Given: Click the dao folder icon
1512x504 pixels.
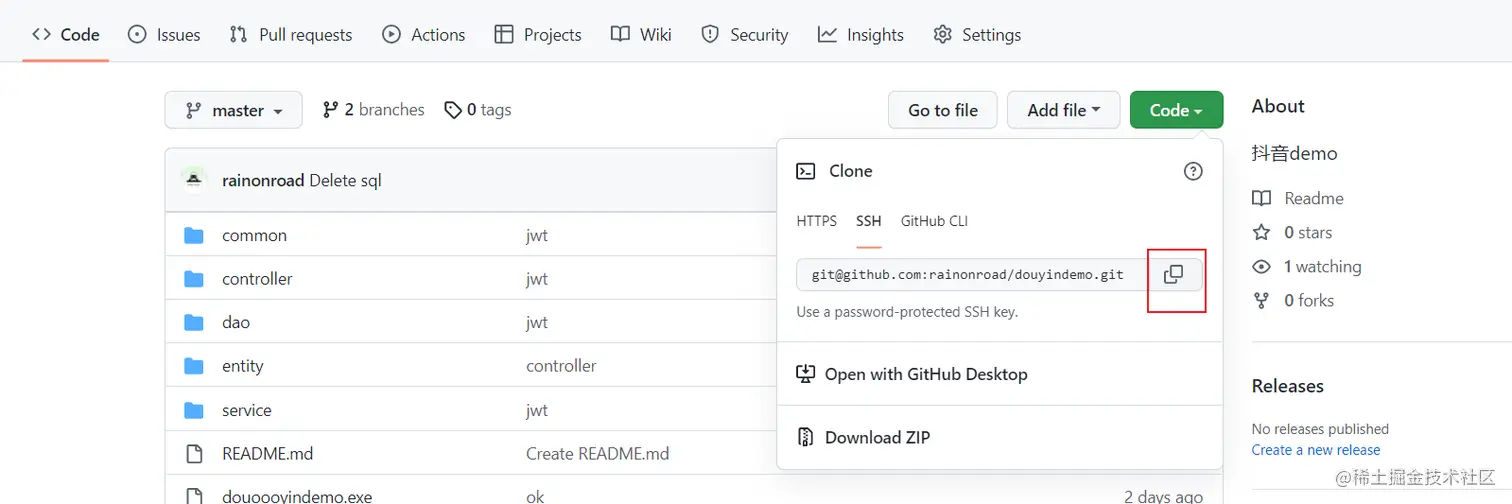Looking at the screenshot, I should tap(194, 323).
